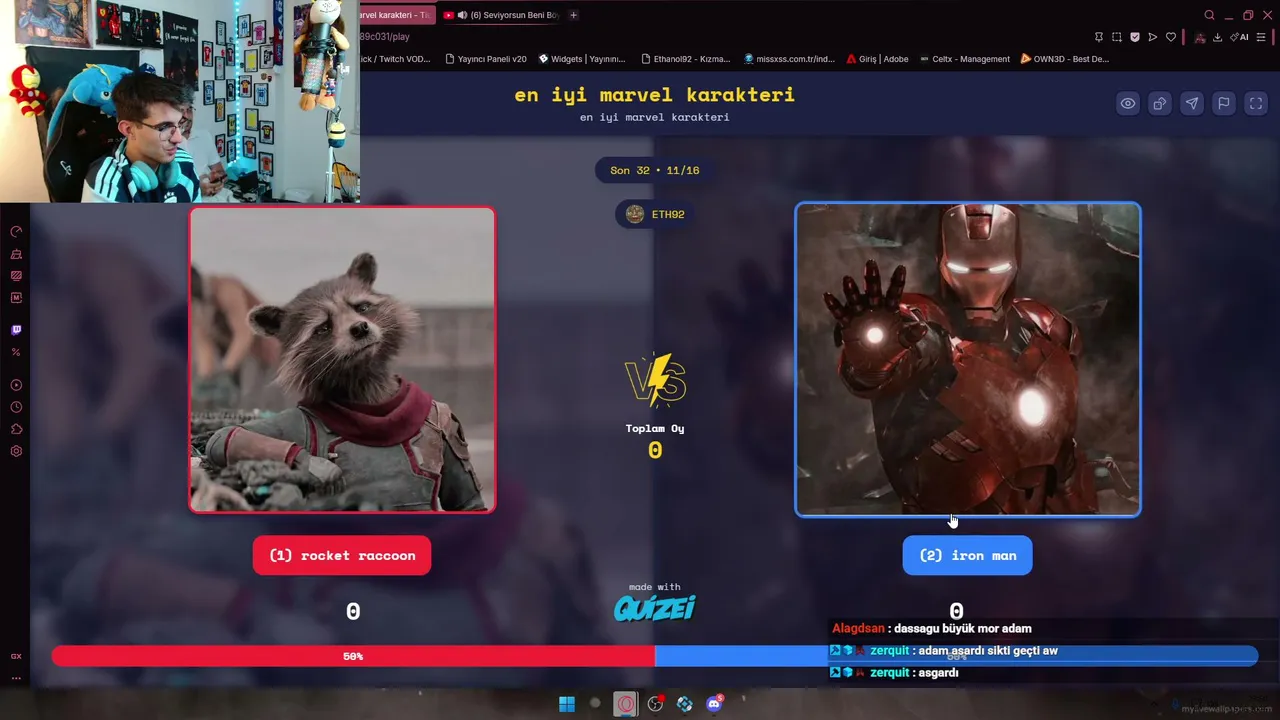
Task: Open the easy setup sliders menu
Action: pyautogui.click(x=1263, y=37)
